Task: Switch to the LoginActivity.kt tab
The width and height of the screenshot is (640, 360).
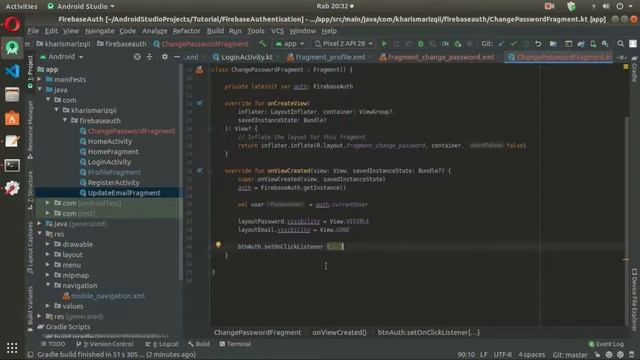Action: pyautogui.click(x=242, y=57)
